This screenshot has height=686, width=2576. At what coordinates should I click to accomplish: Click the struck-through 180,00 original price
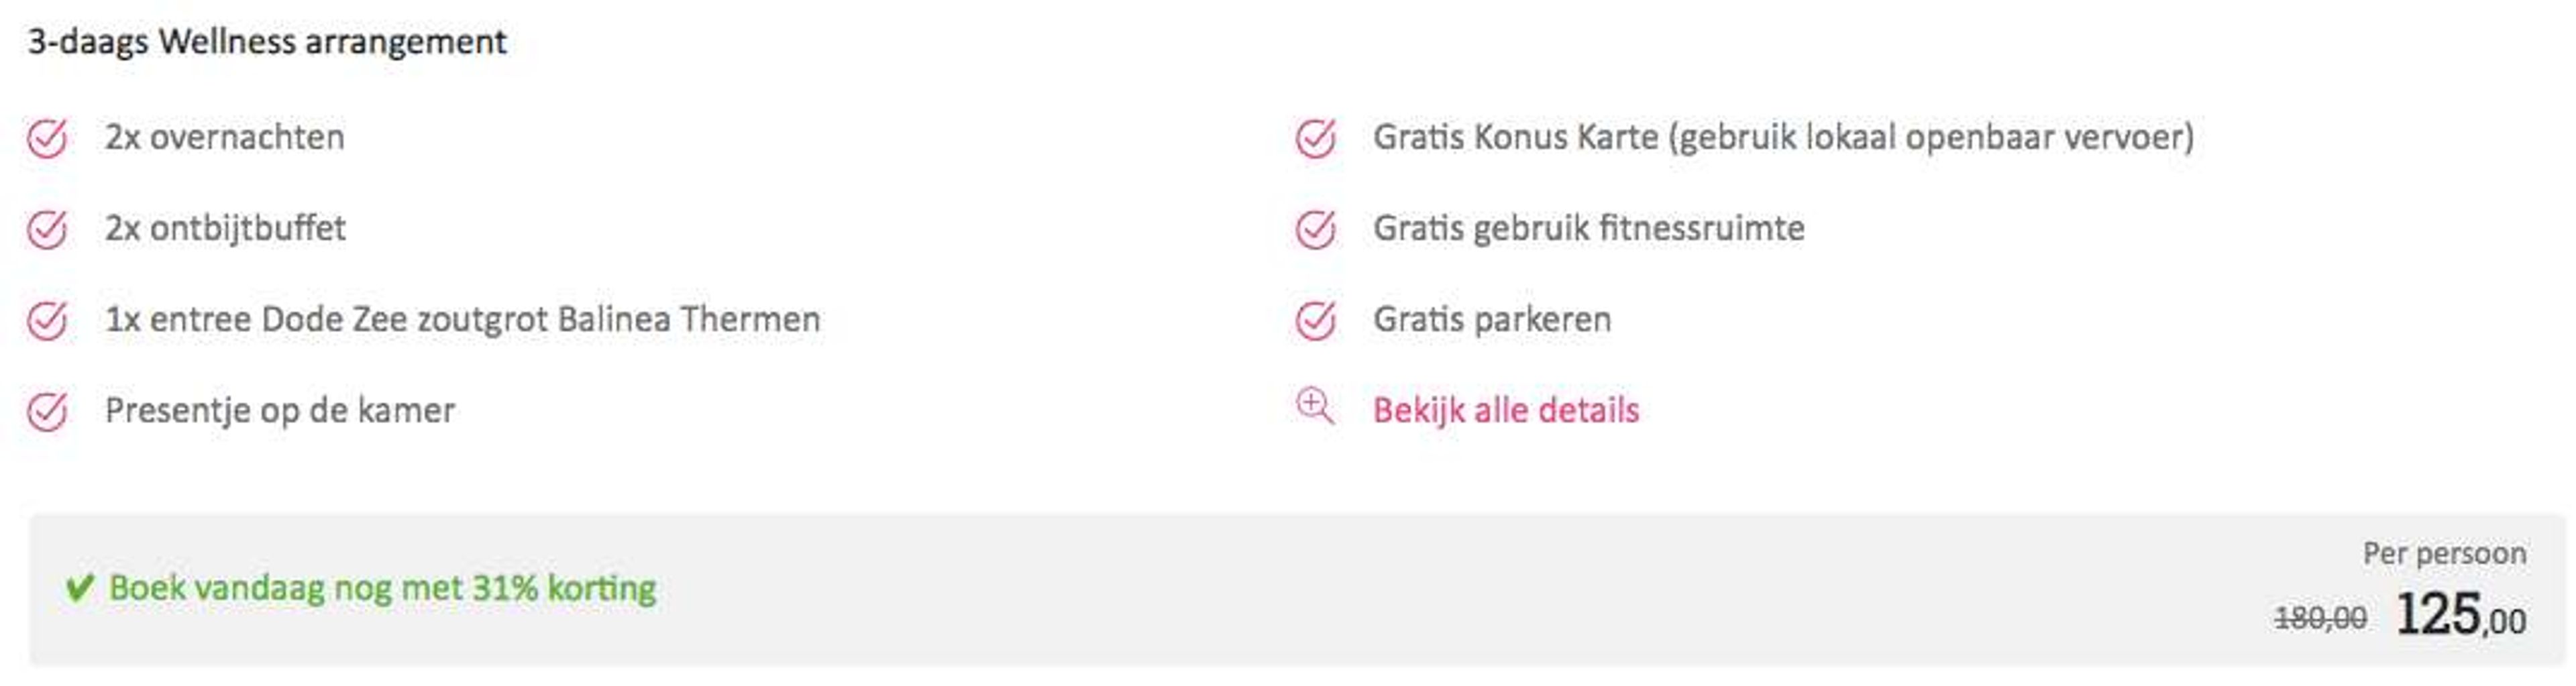[2320, 618]
